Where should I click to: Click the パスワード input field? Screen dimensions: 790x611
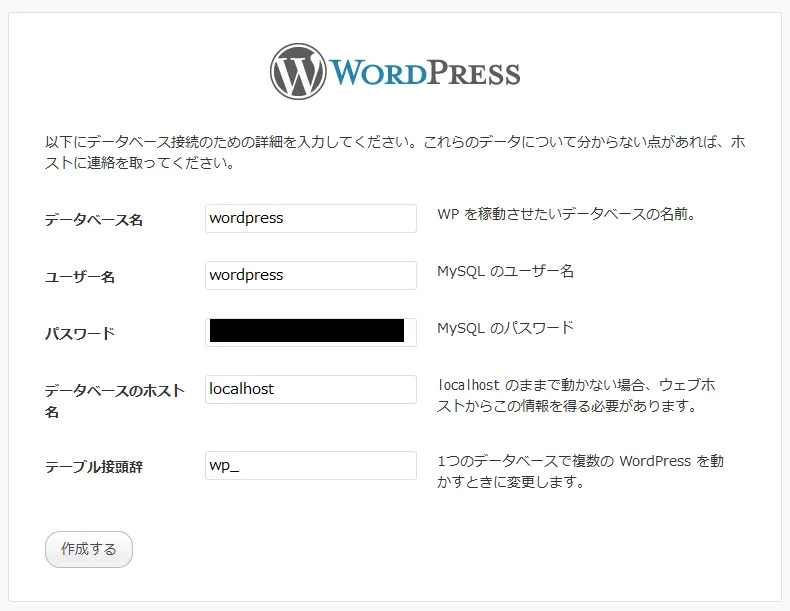coord(310,332)
